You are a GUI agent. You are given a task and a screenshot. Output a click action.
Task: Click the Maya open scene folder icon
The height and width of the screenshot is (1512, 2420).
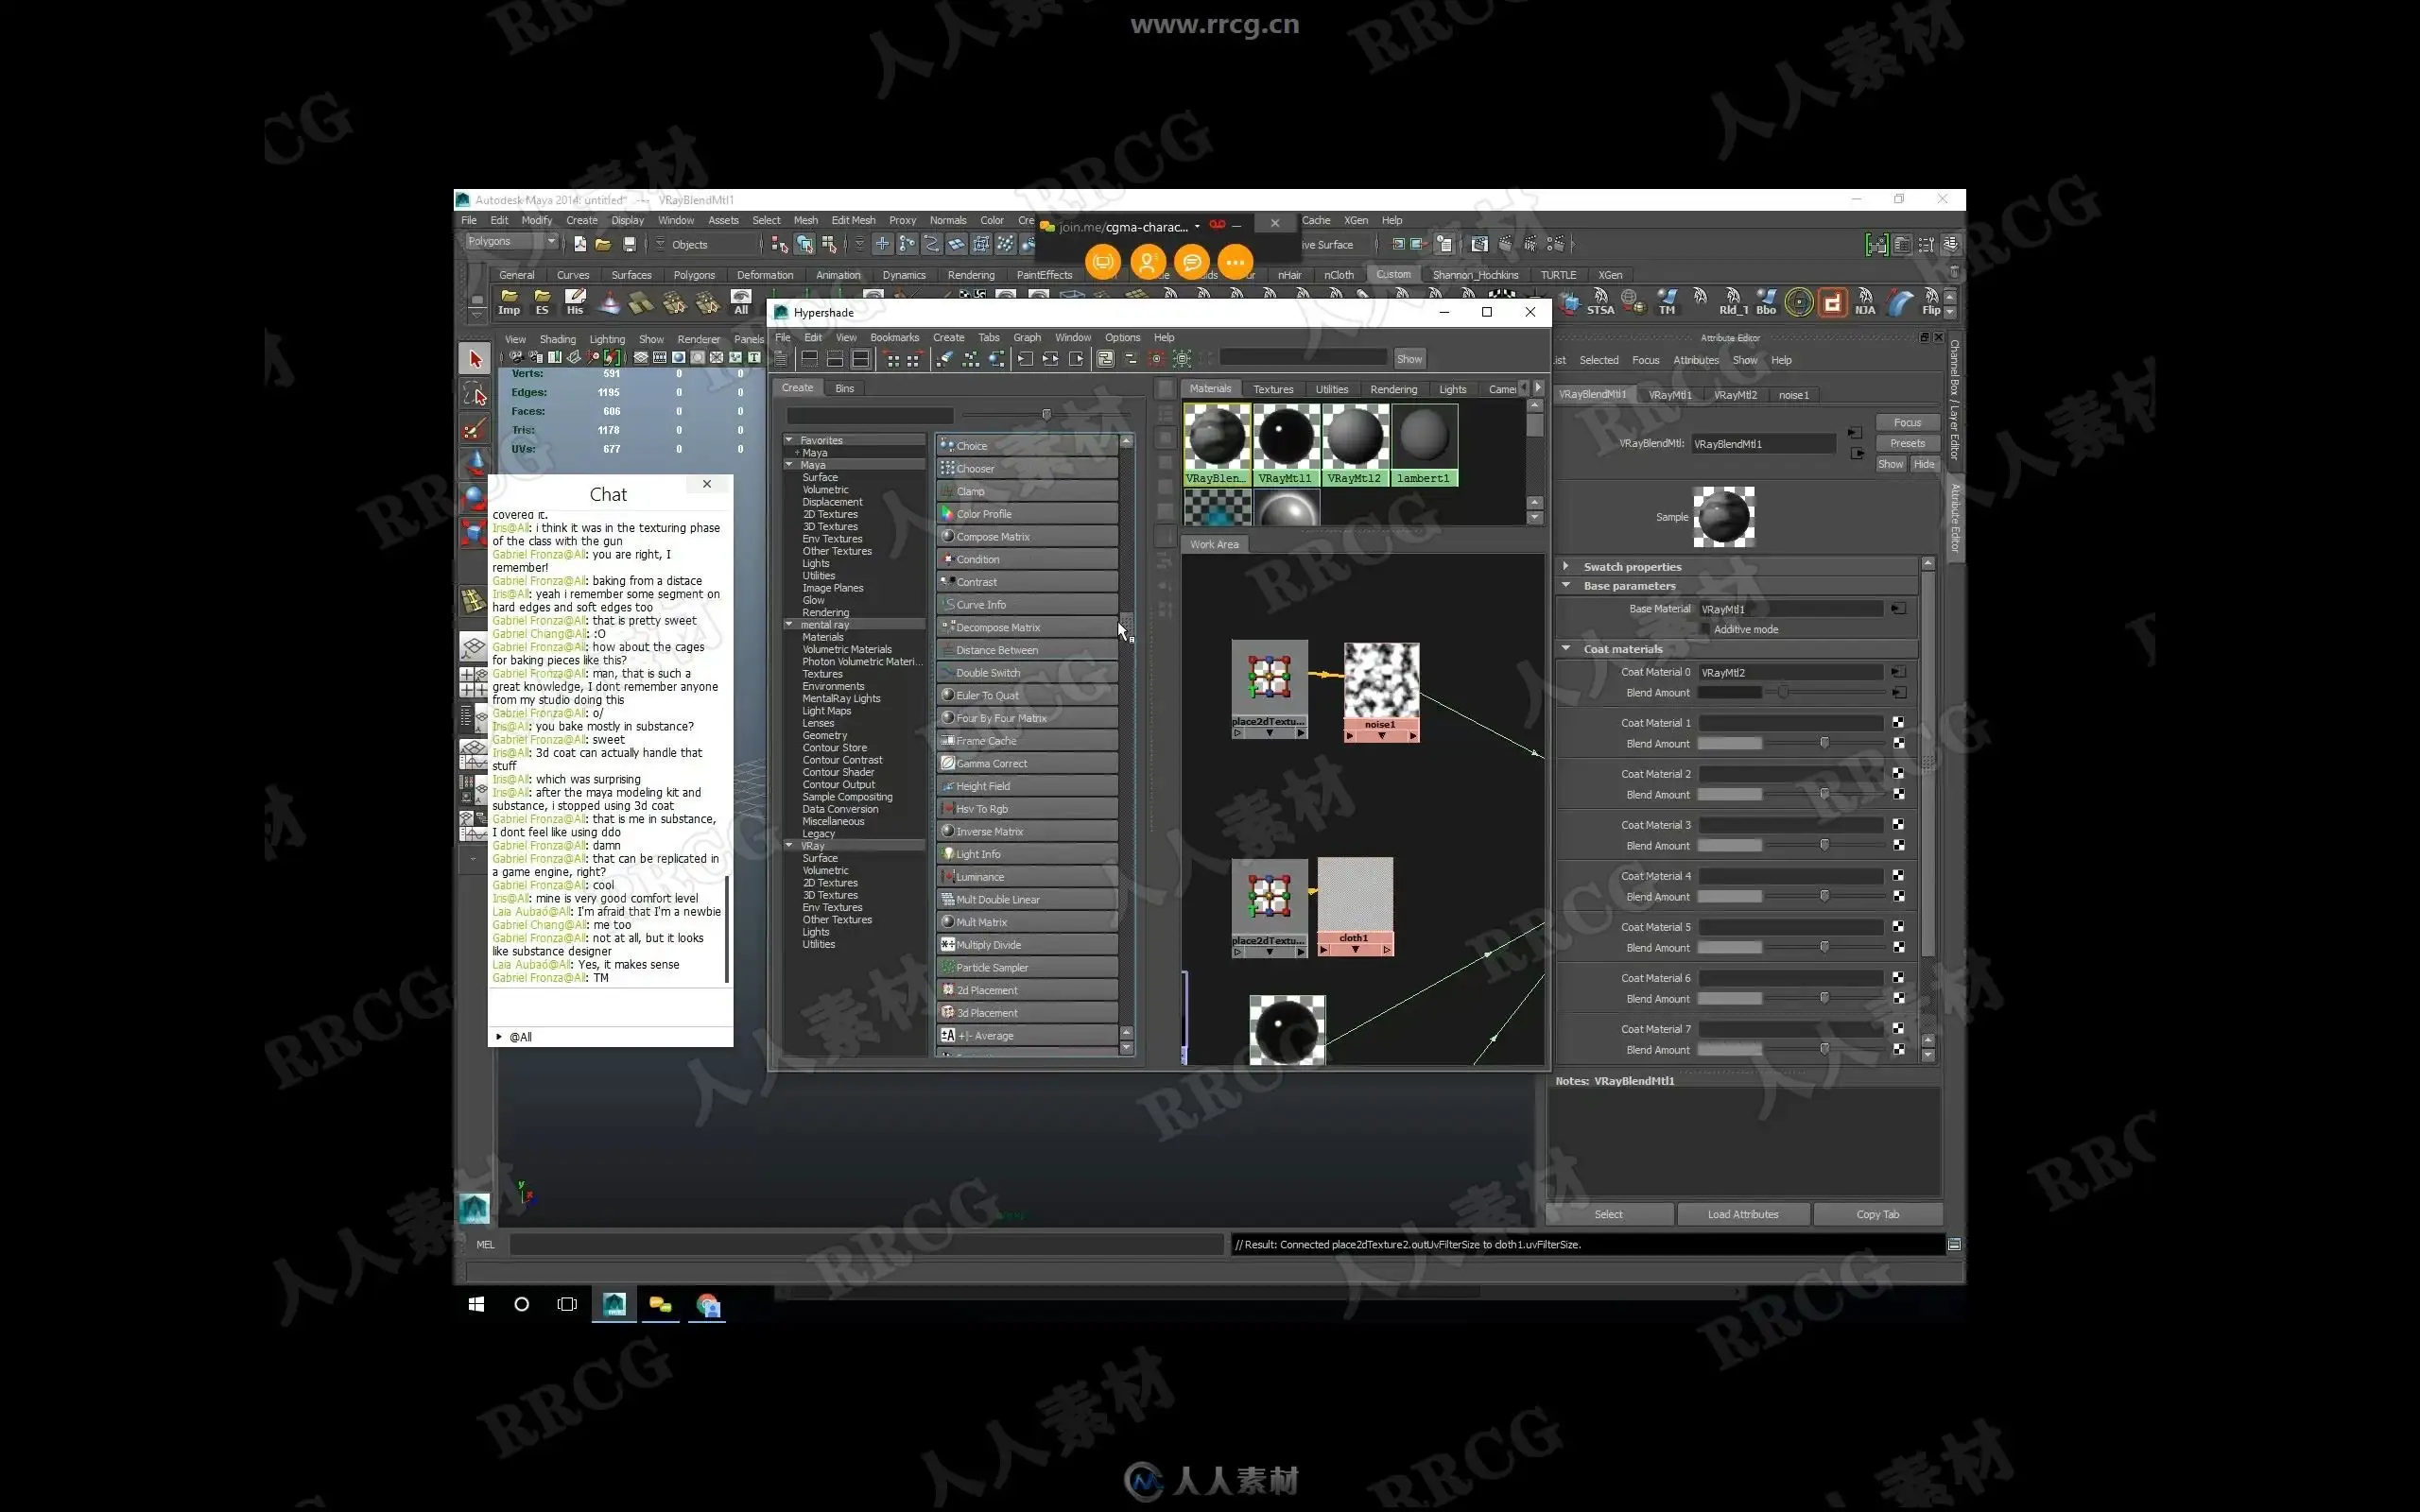603,244
